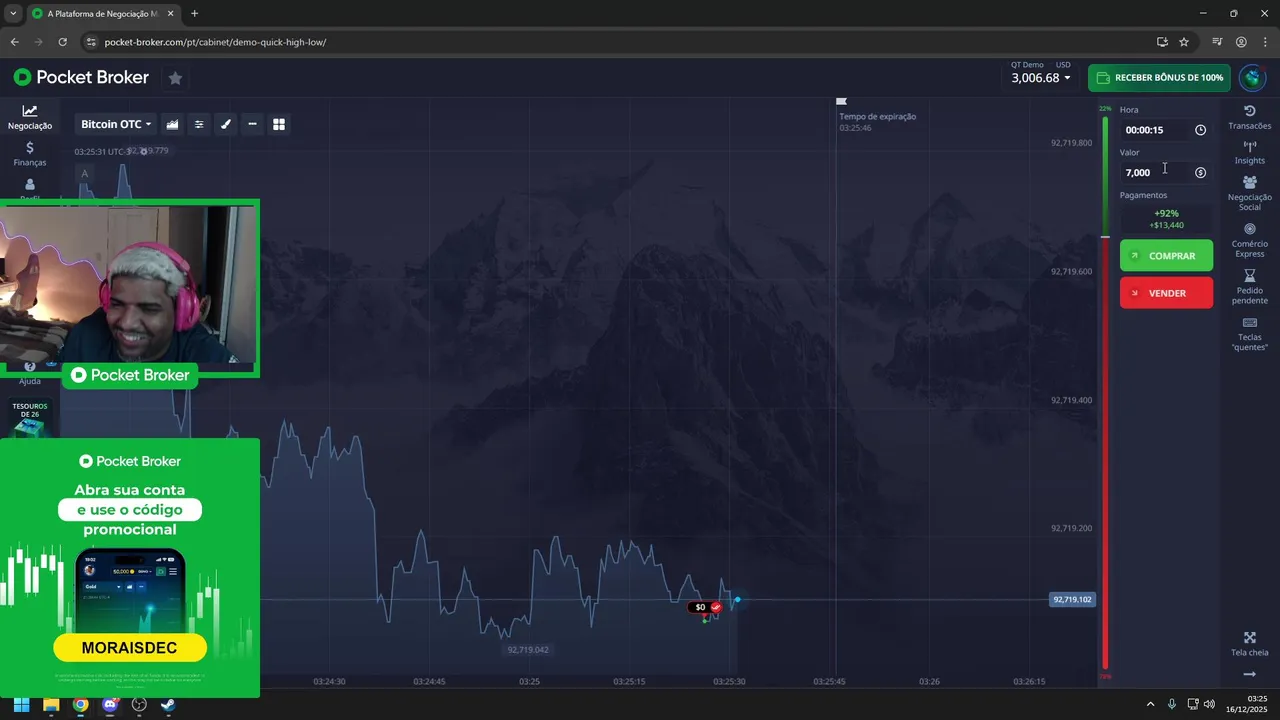This screenshot has width=1280, height=720.
Task: Open the browser tab search dropdown
Action: 13,14
